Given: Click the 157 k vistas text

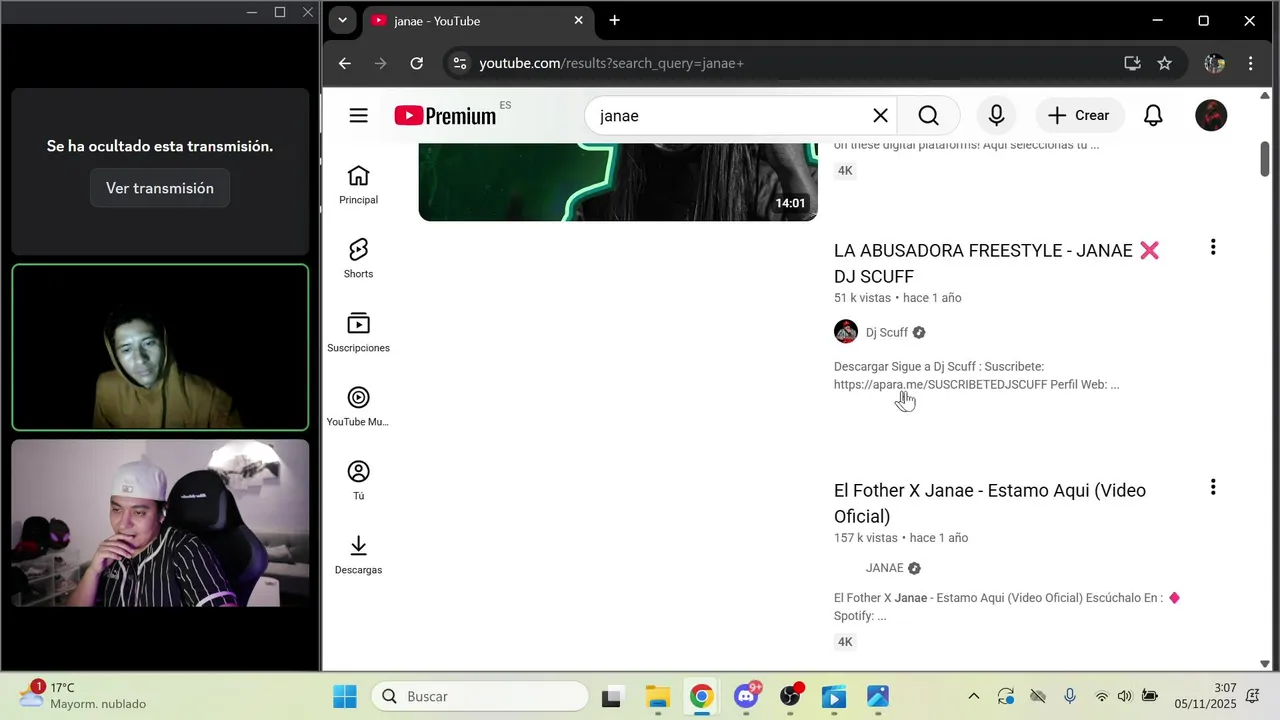Looking at the screenshot, I should tap(866, 538).
